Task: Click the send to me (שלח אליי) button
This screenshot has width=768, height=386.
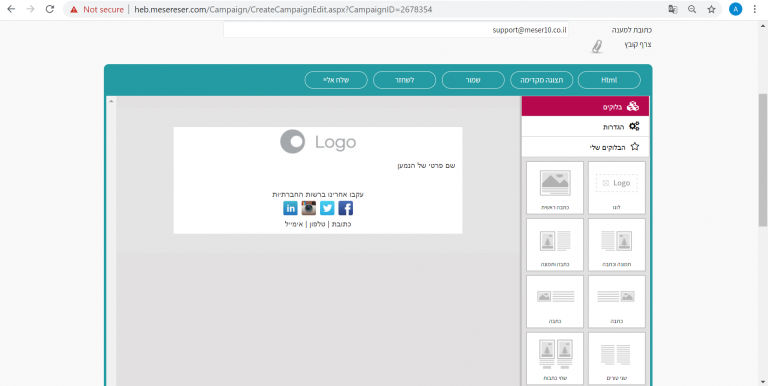Action: [336, 80]
